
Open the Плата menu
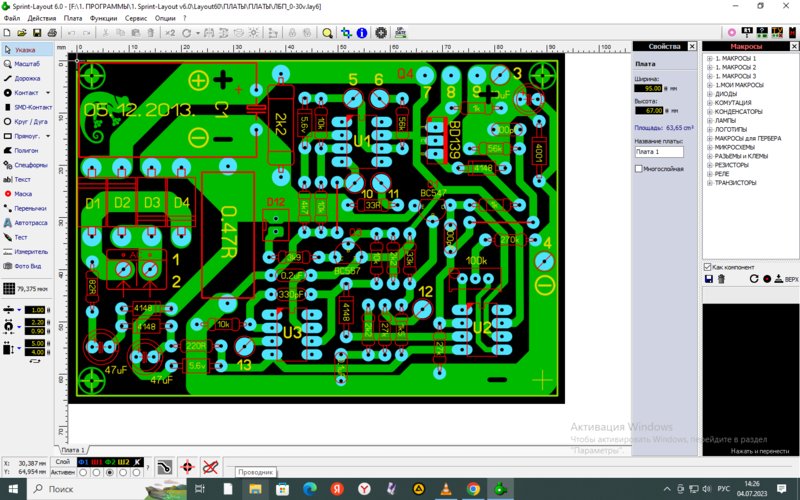tap(73, 18)
